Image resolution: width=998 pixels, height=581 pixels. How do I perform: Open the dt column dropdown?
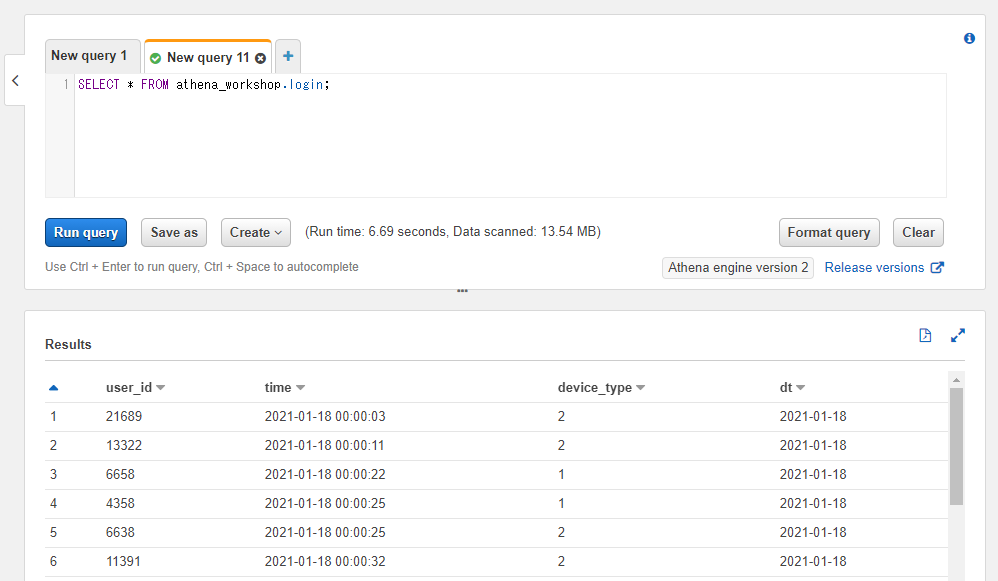803,387
